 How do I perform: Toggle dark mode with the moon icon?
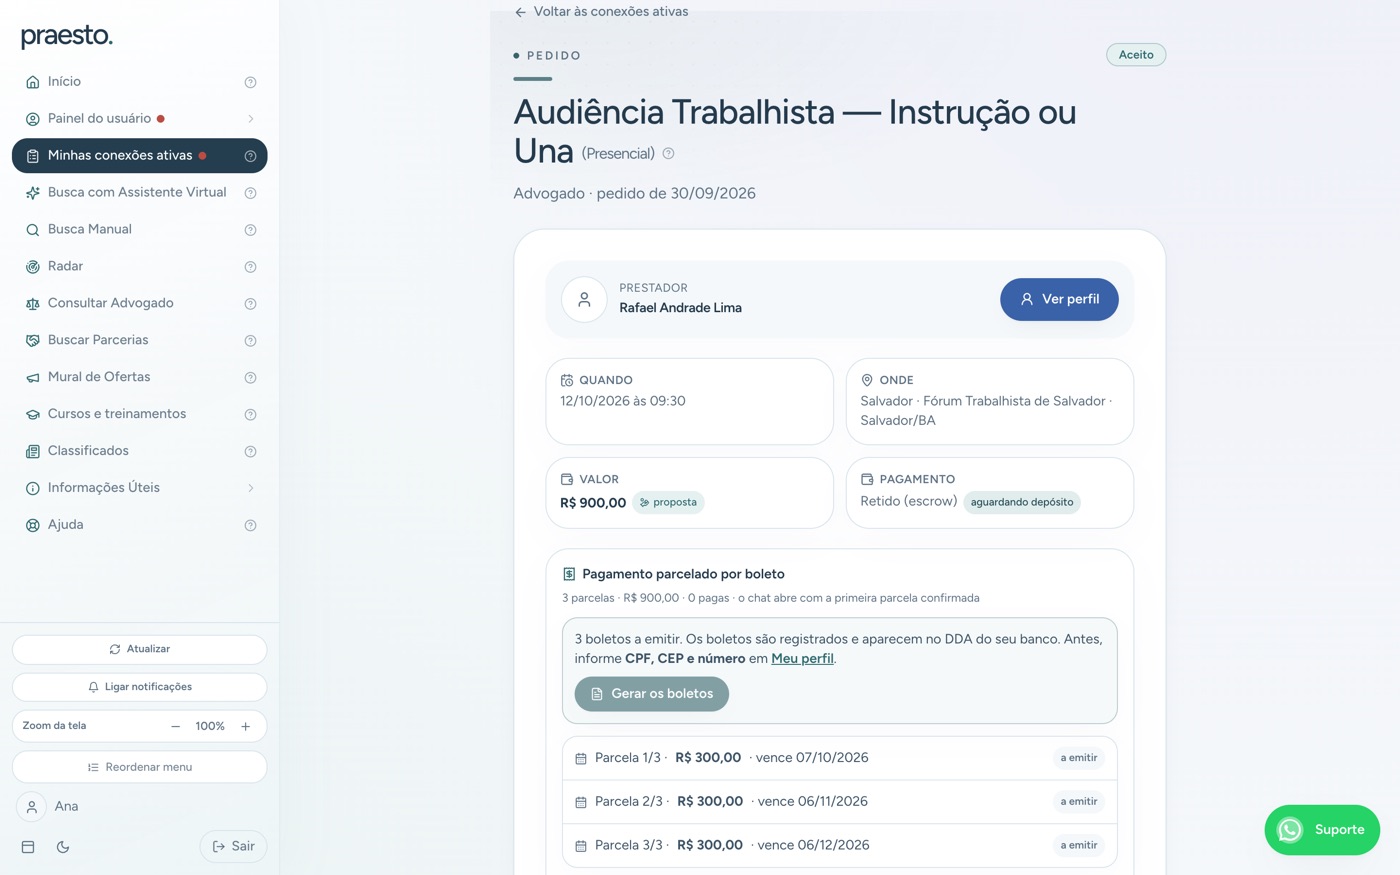pyautogui.click(x=63, y=847)
